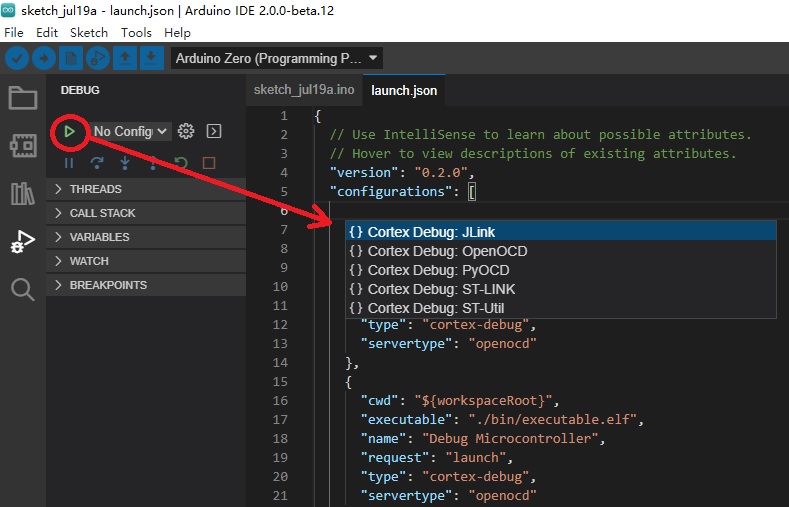Open the Edit menu
Screen dimensions: 789x507
tap(47, 33)
